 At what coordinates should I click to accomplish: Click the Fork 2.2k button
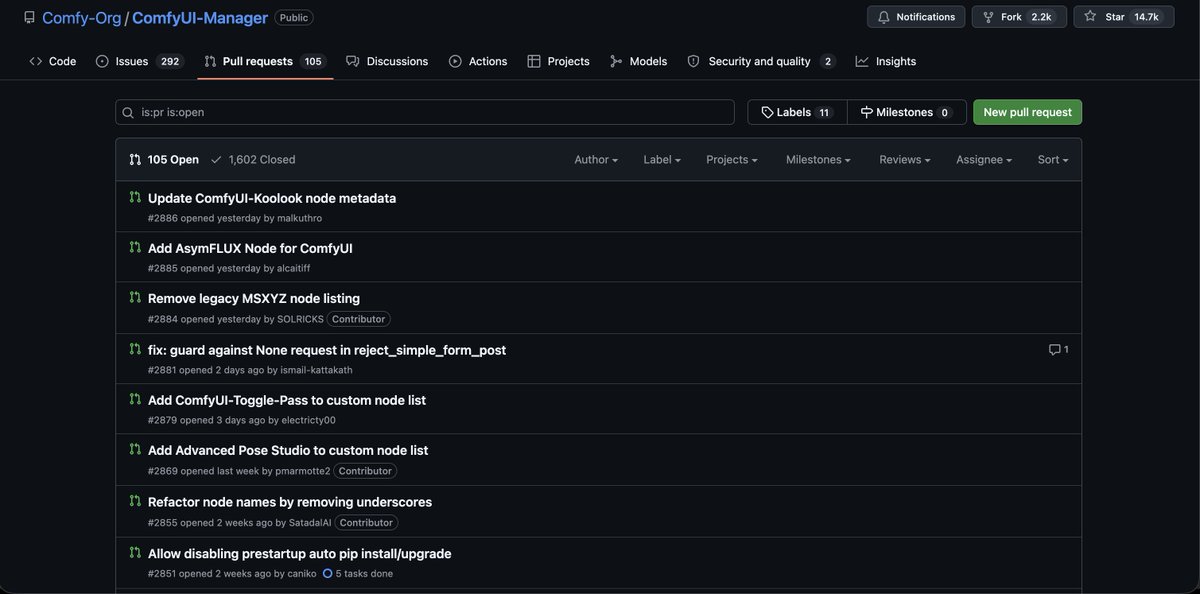point(1019,17)
